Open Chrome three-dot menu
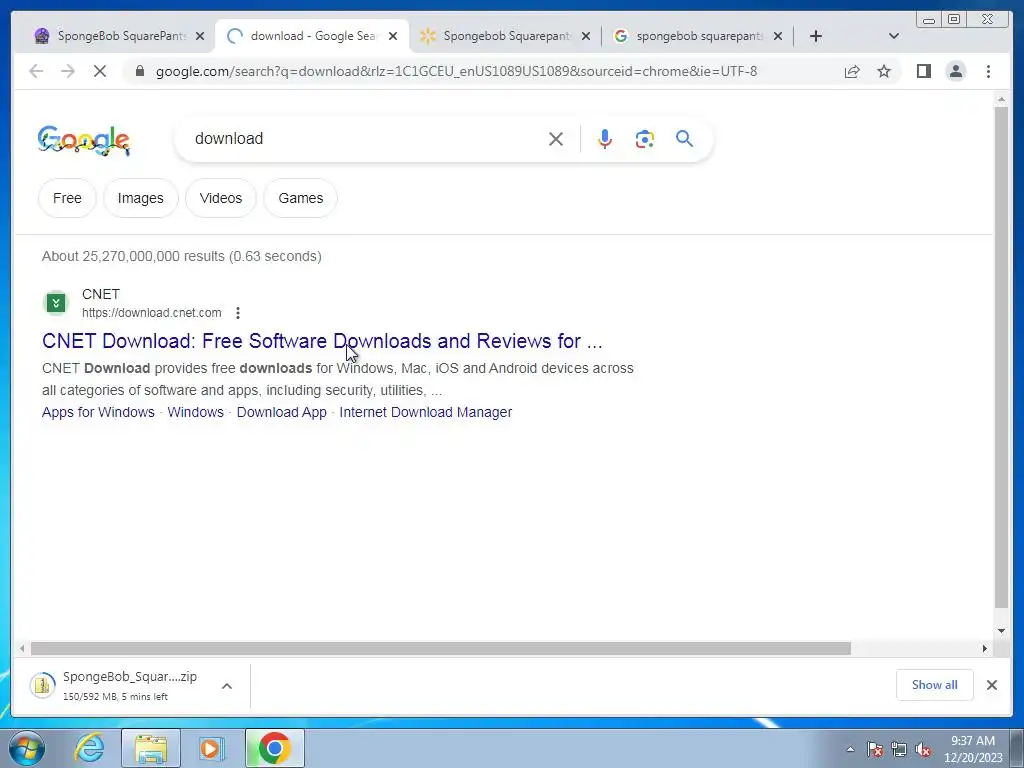 [988, 71]
